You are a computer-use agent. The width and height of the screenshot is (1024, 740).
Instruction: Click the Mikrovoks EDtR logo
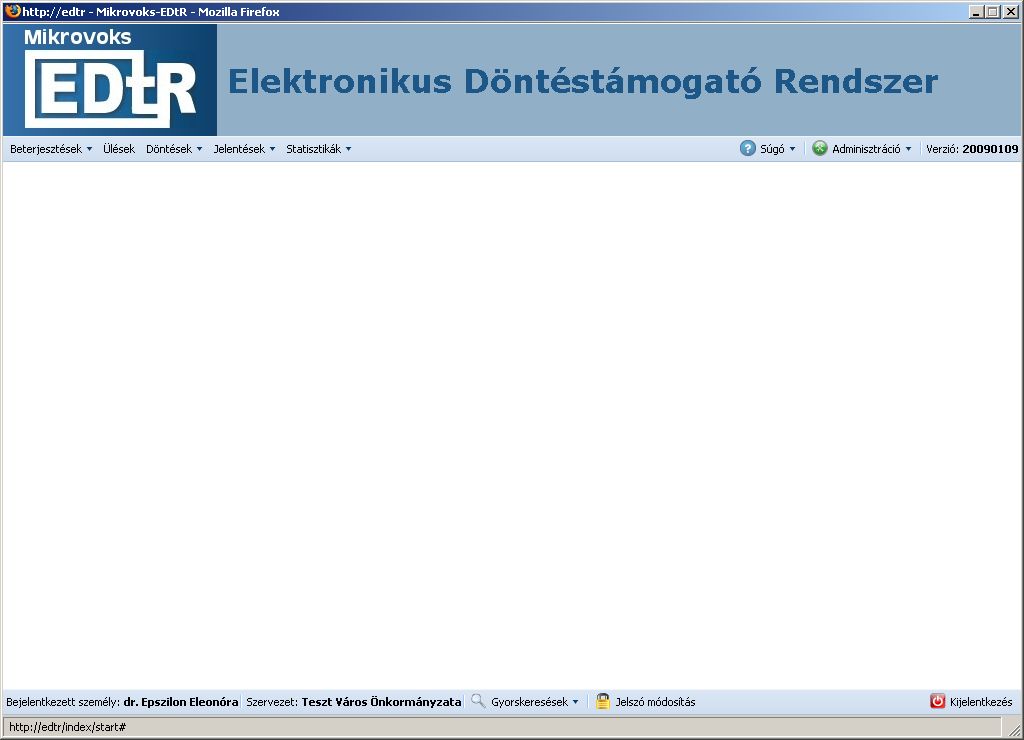pyautogui.click(x=110, y=80)
